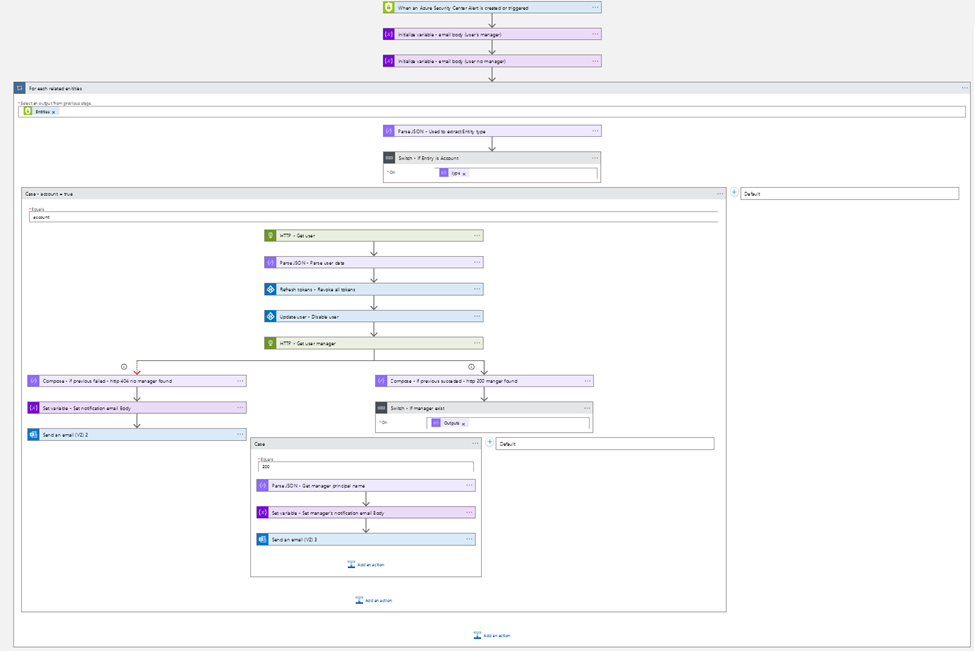Click the On field of Switch - if manager exist
The width and height of the screenshot is (975, 651).
coord(508,423)
